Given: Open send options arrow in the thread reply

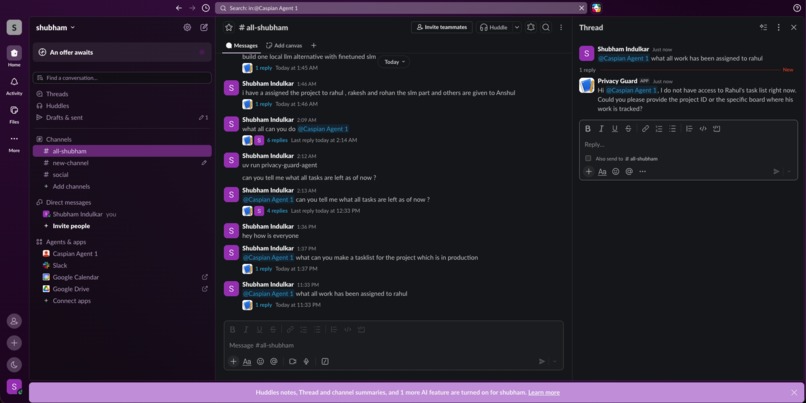Looking at the screenshot, I should (789, 171).
